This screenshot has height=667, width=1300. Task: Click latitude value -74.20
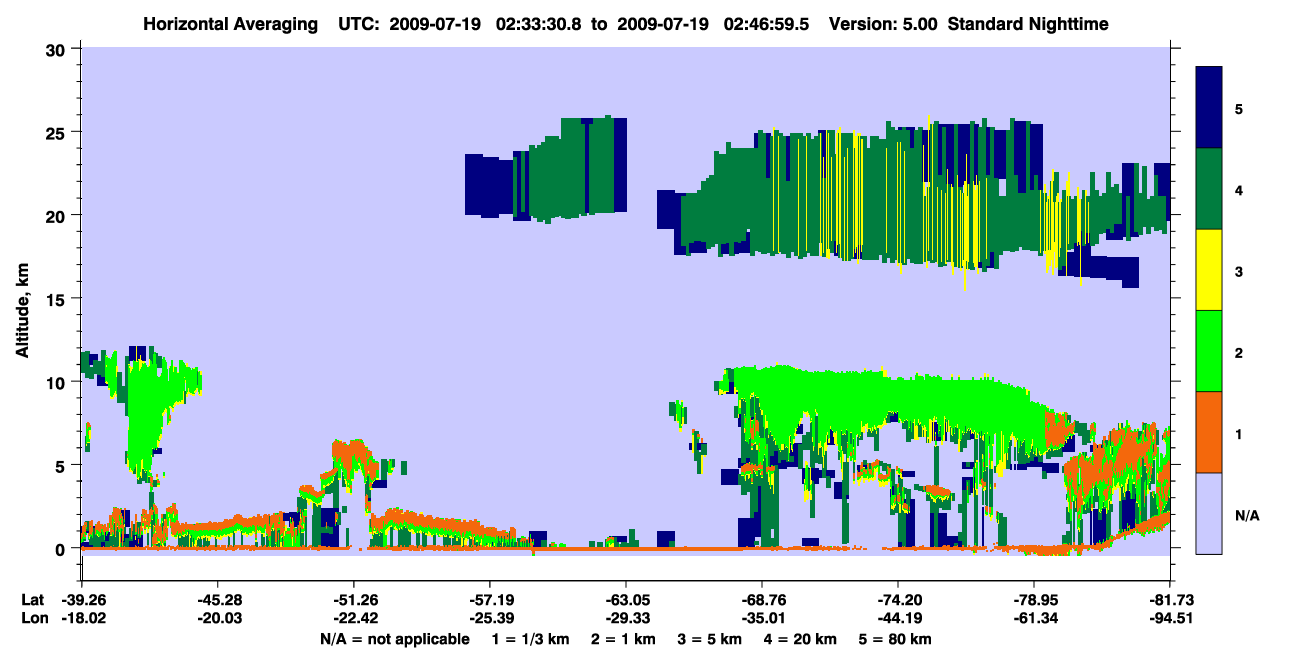(898, 599)
